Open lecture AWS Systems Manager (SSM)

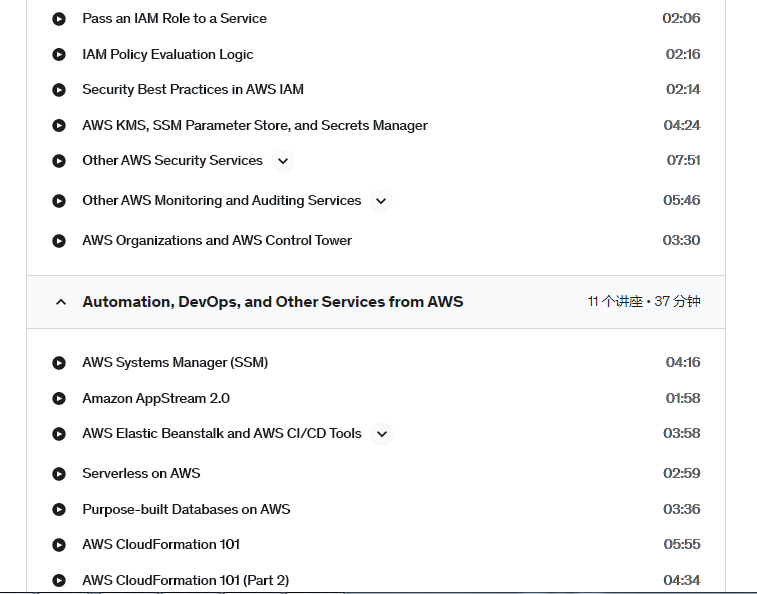[175, 362]
